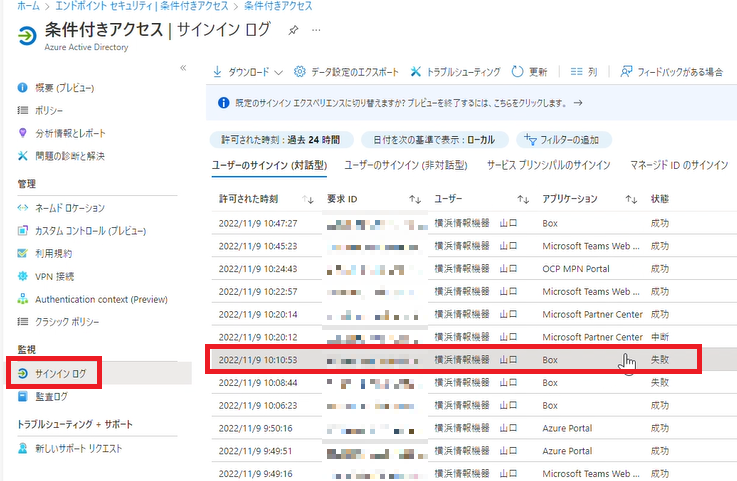
Task: Click the info icon in the preview banner
Action: [x=224, y=103]
